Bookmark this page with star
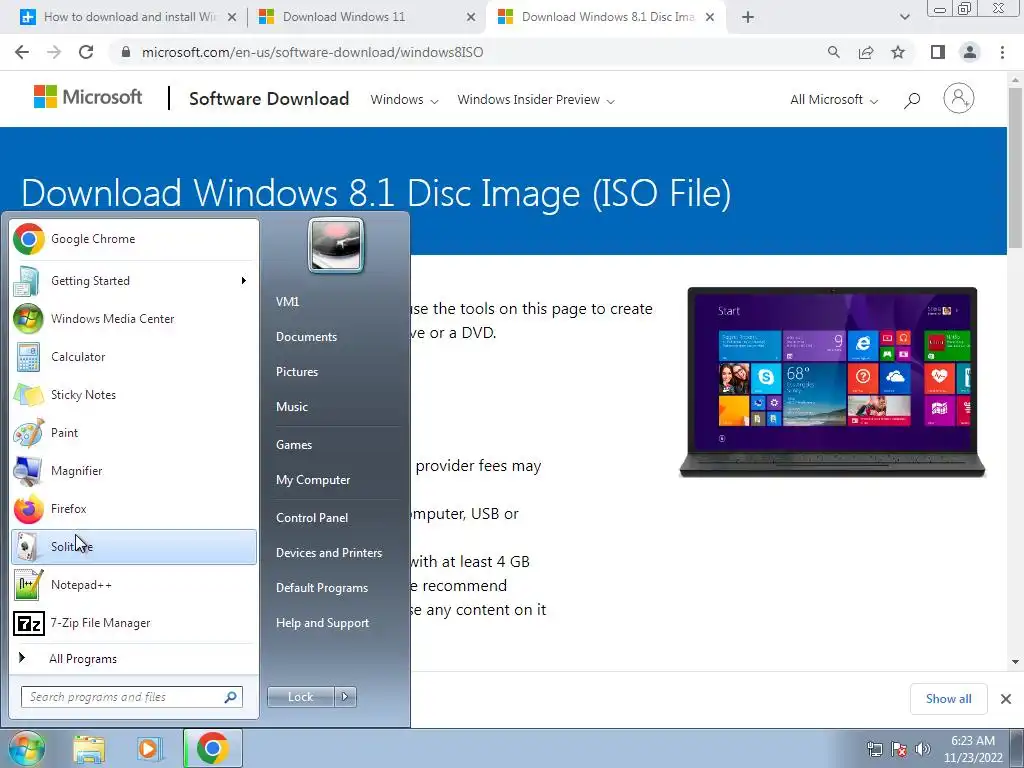 pyautogui.click(x=898, y=52)
